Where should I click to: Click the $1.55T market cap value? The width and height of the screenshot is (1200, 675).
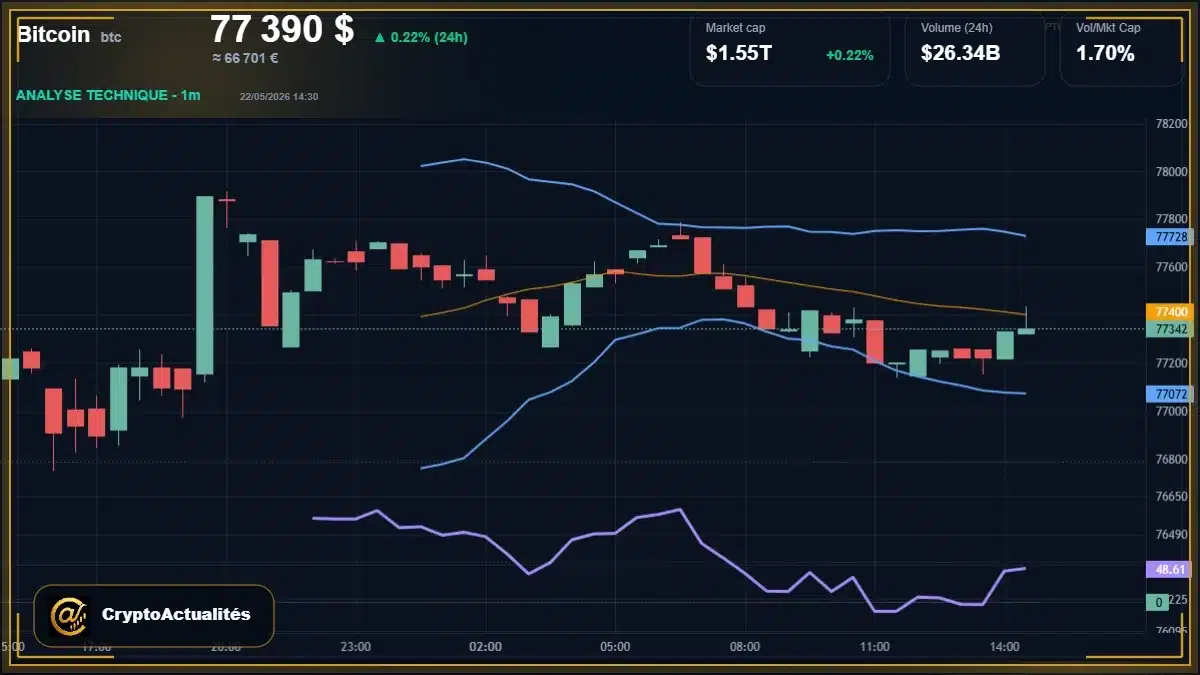[738, 54]
